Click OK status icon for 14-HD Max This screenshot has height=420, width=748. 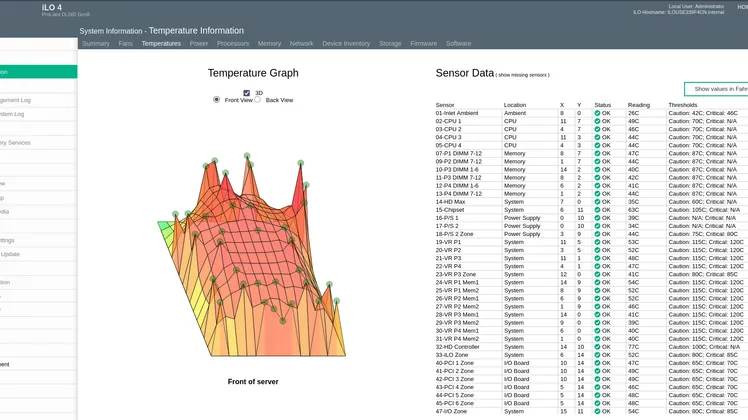(x=597, y=202)
